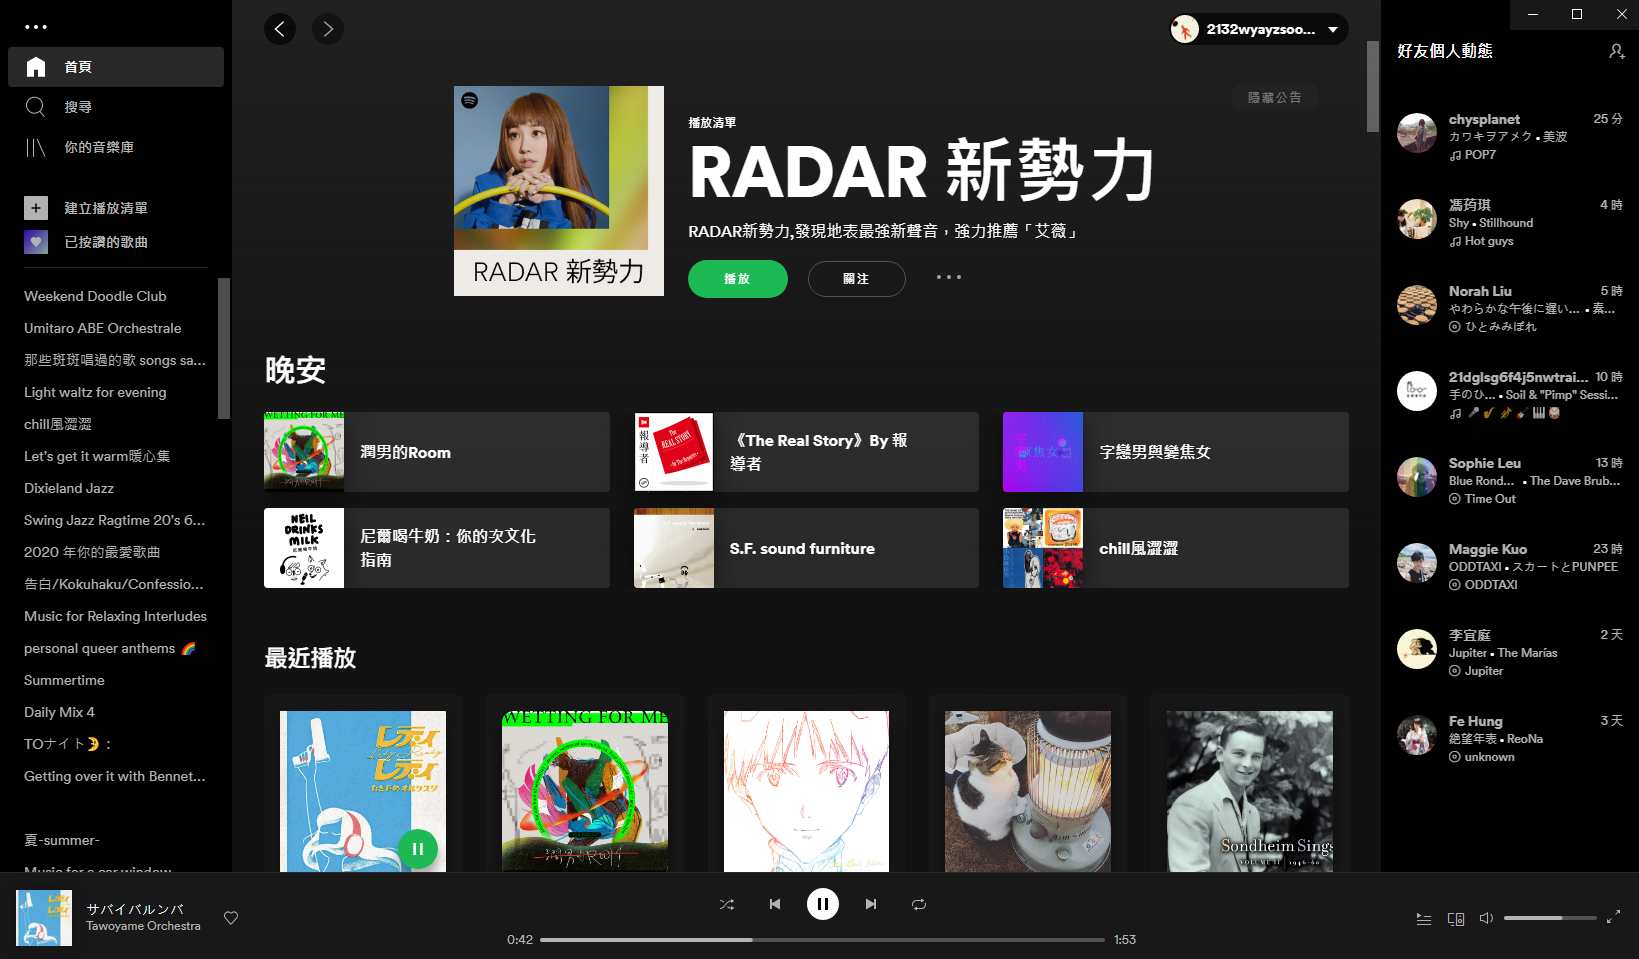Open Maggie Kuo's avatar
The width and height of the screenshot is (1639, 959).
(x=1417, y=563)
